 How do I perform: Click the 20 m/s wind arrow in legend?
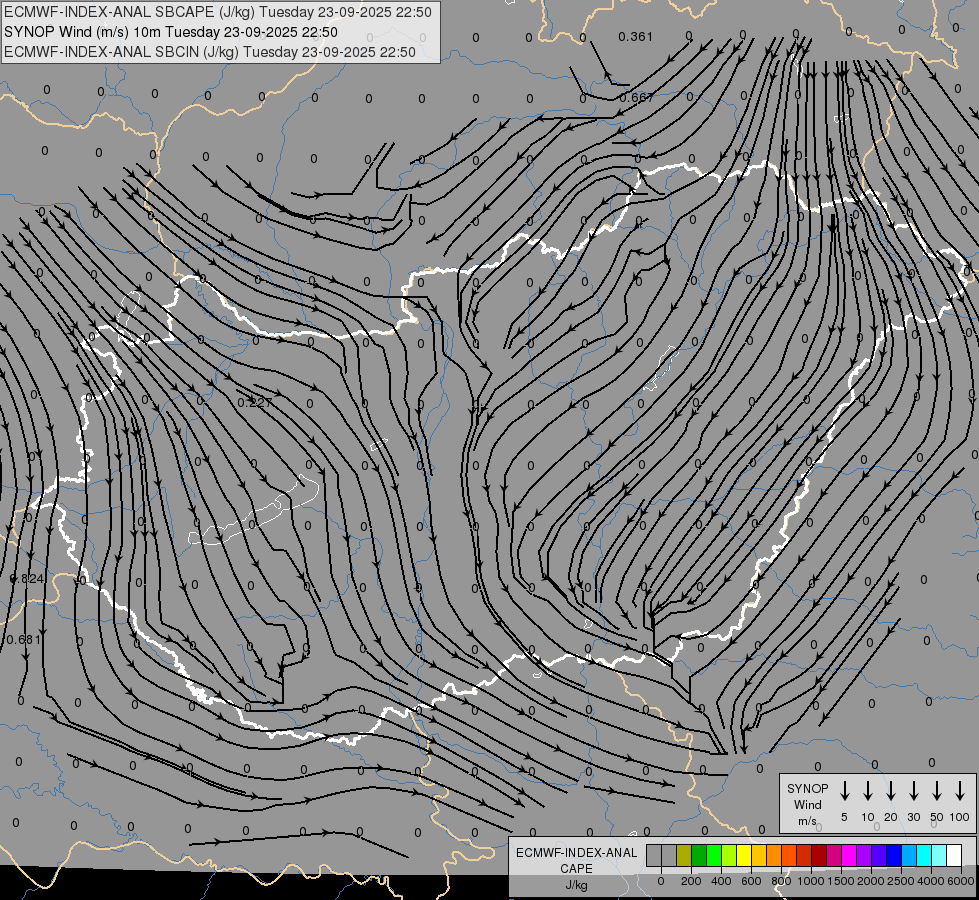click(x=890, y=791)
